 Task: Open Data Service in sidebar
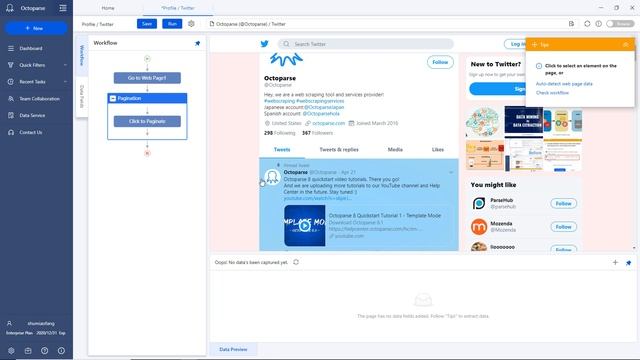tap(32, 116)
